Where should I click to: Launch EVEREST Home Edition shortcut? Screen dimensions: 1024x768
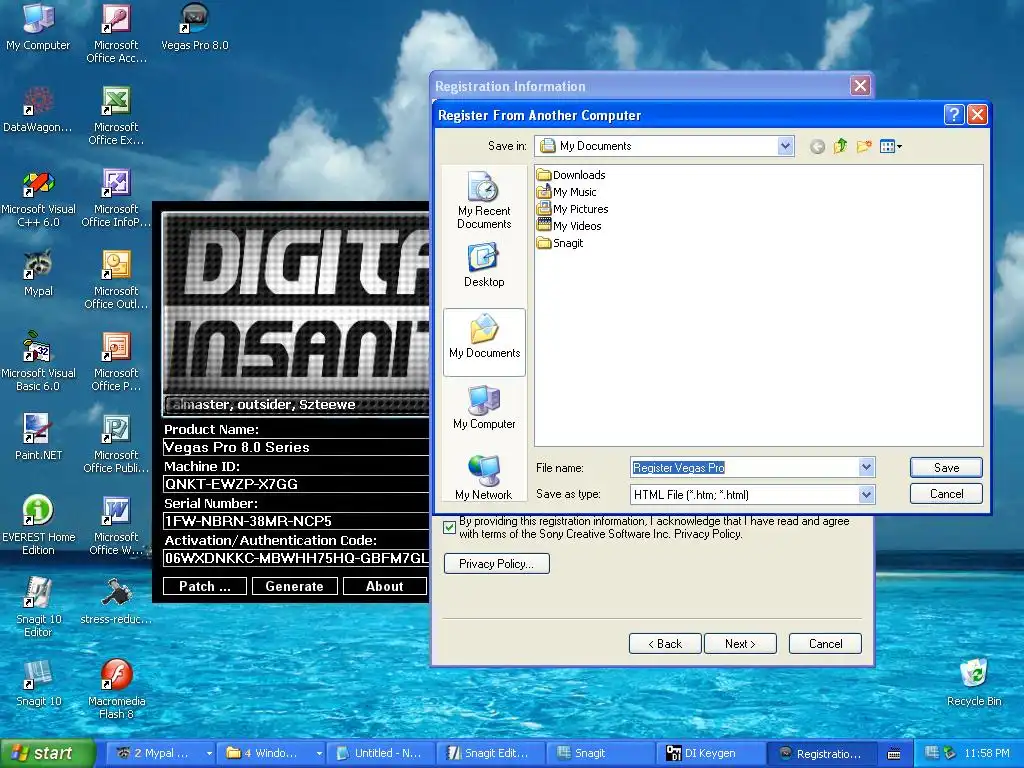(x=38, y=525)
